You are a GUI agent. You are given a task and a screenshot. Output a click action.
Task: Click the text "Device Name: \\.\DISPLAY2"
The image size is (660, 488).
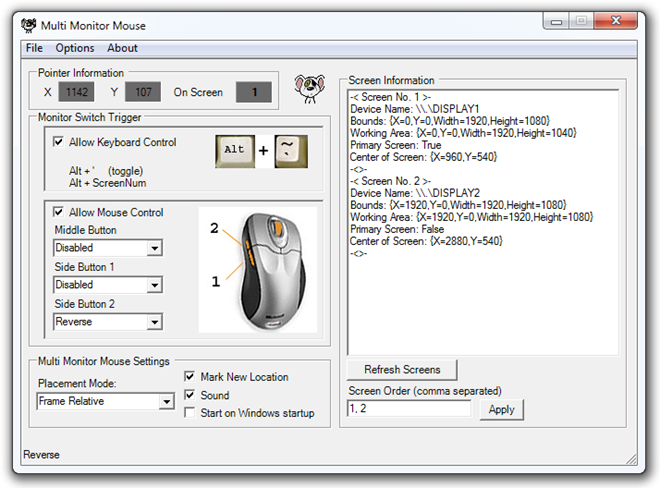pyautogui.click(x=415, y=193)
